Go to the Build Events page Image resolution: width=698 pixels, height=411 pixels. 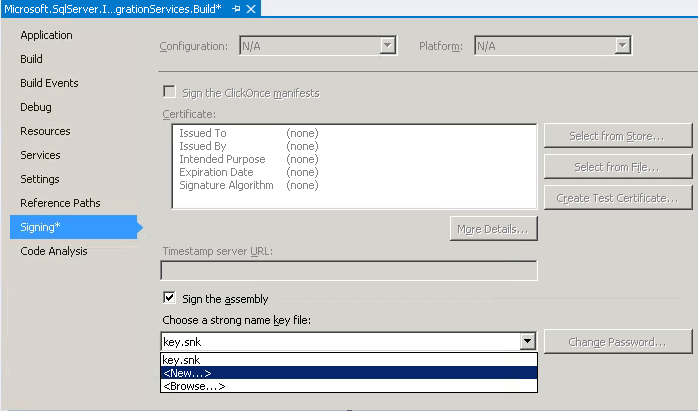click(49, 83)
